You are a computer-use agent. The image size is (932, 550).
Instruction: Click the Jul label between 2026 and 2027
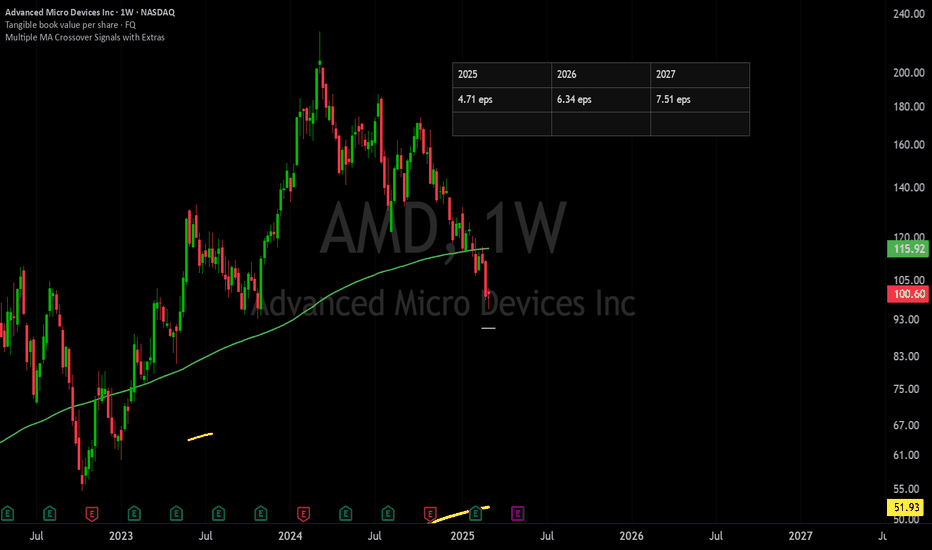(x=716, y=536)
